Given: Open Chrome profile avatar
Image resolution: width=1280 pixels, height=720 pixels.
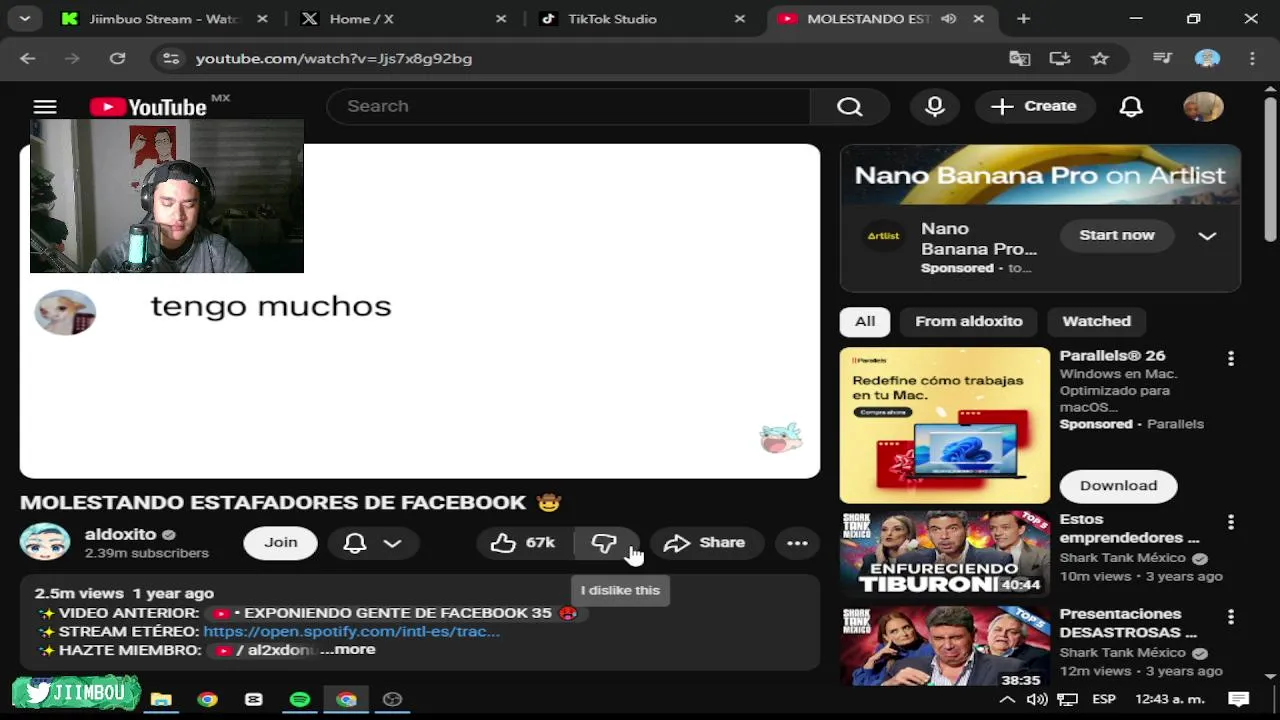Looking at the screenshot, I should (1207, 58).
